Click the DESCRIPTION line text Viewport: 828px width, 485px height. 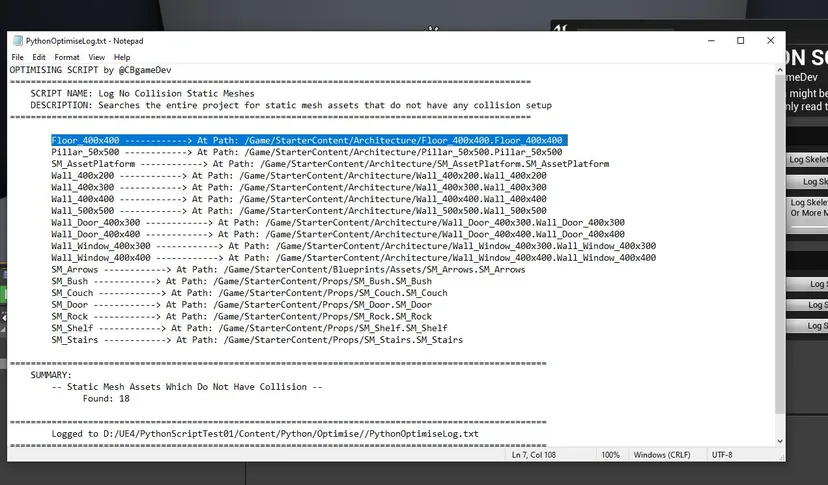point(291,105)
